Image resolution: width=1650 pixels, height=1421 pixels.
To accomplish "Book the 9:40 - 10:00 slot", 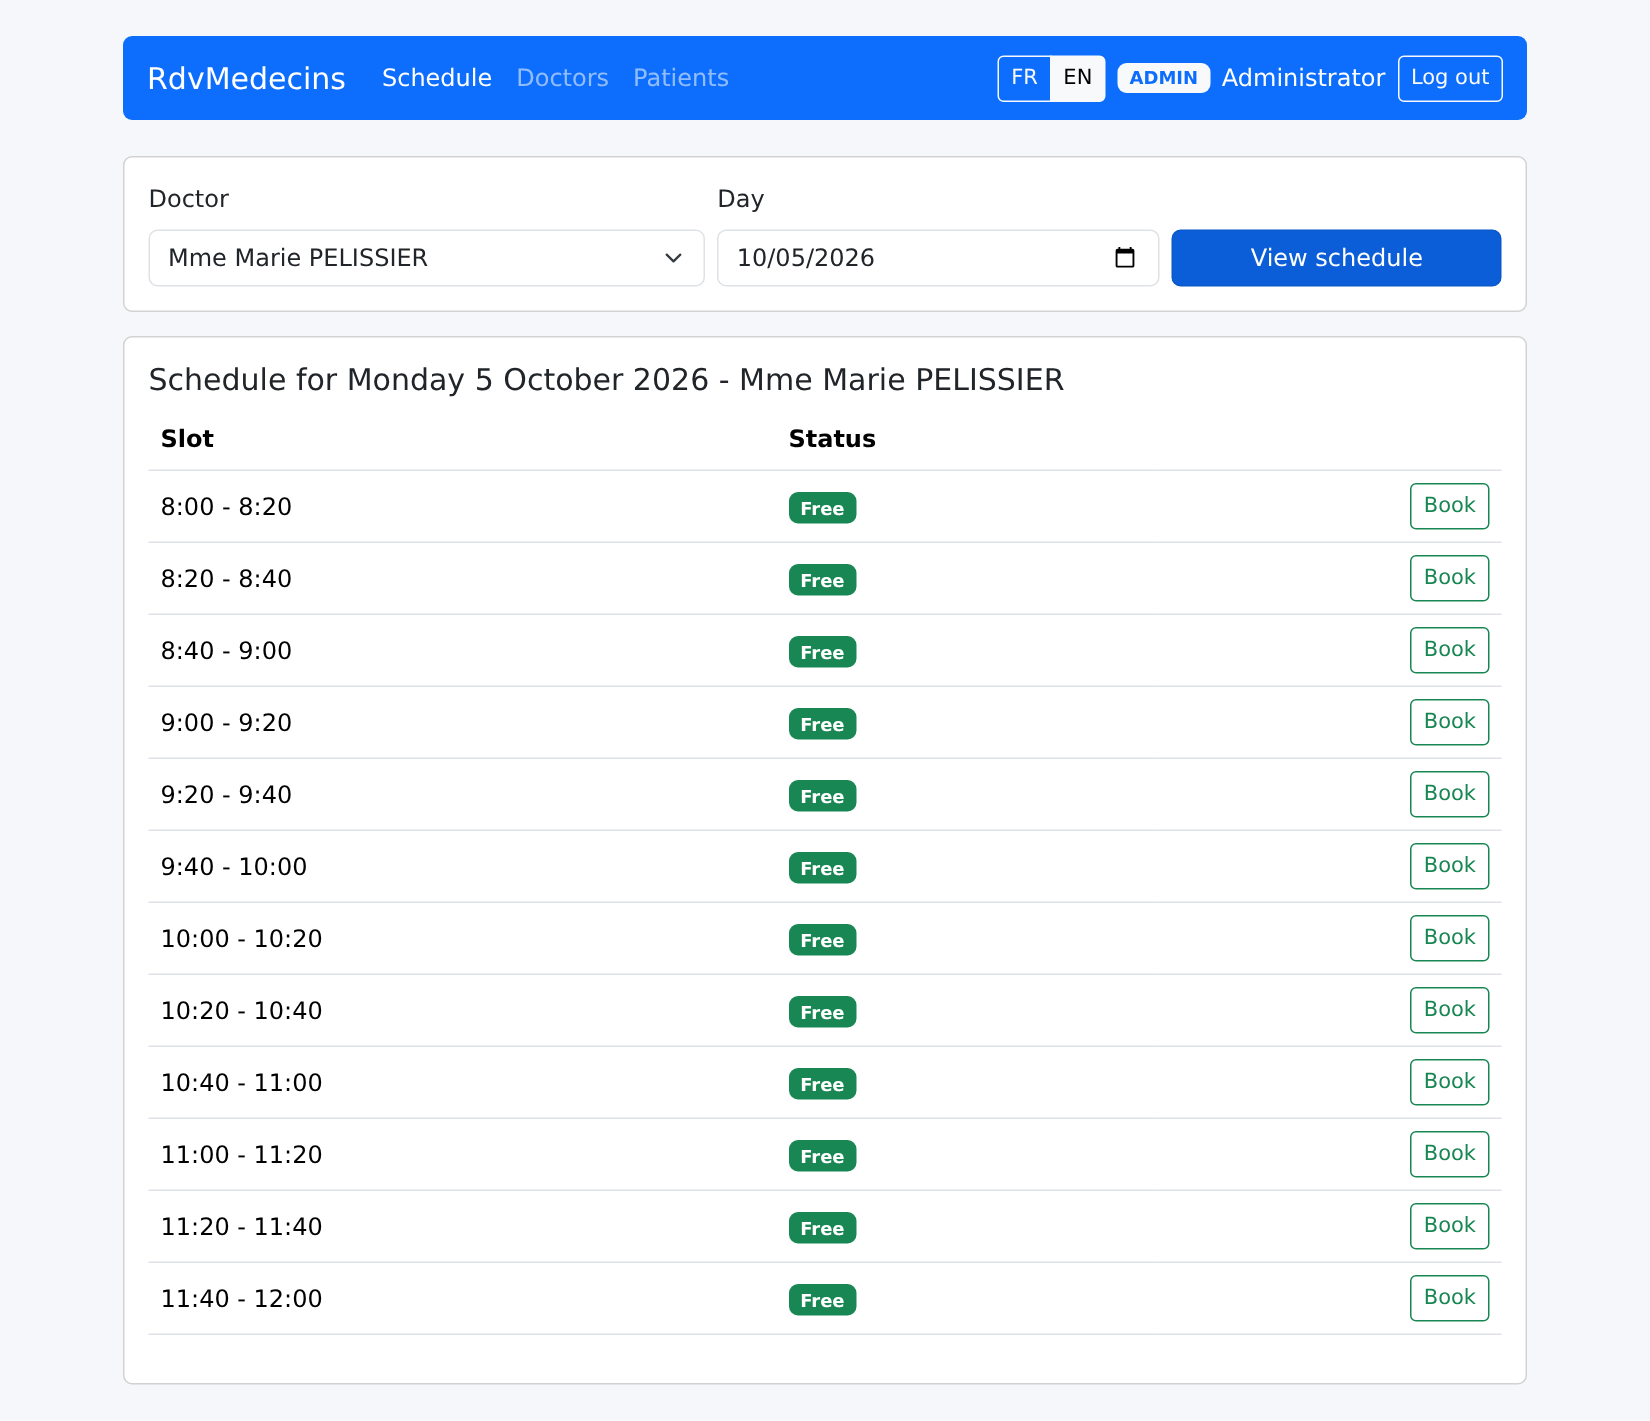I will 1449,866.
